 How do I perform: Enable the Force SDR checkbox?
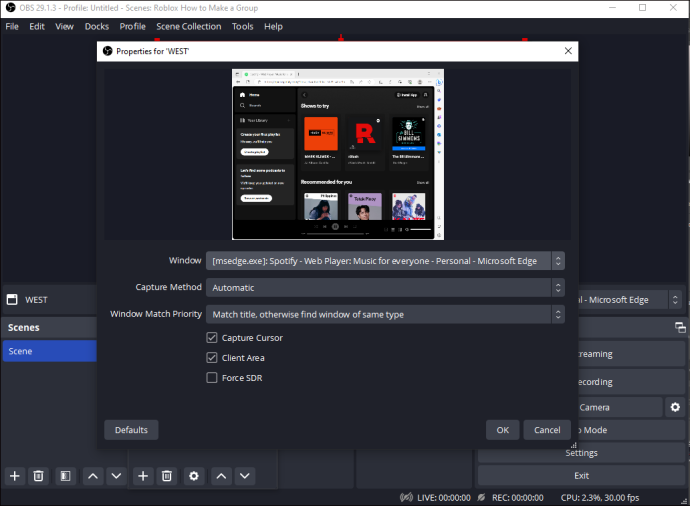[212, 378]
